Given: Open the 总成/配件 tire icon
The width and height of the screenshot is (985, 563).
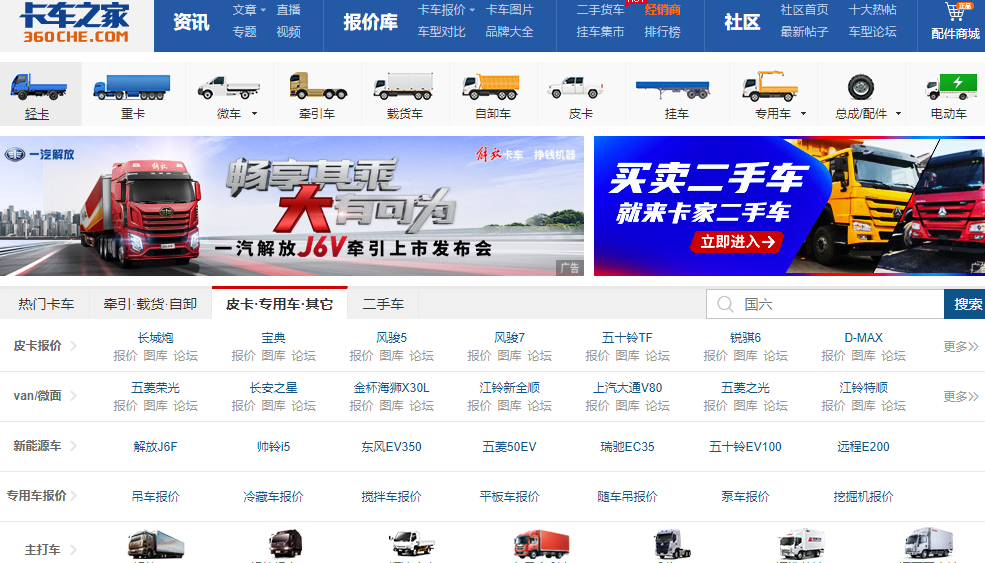Looking at the screenshot, I should (861, 87).
